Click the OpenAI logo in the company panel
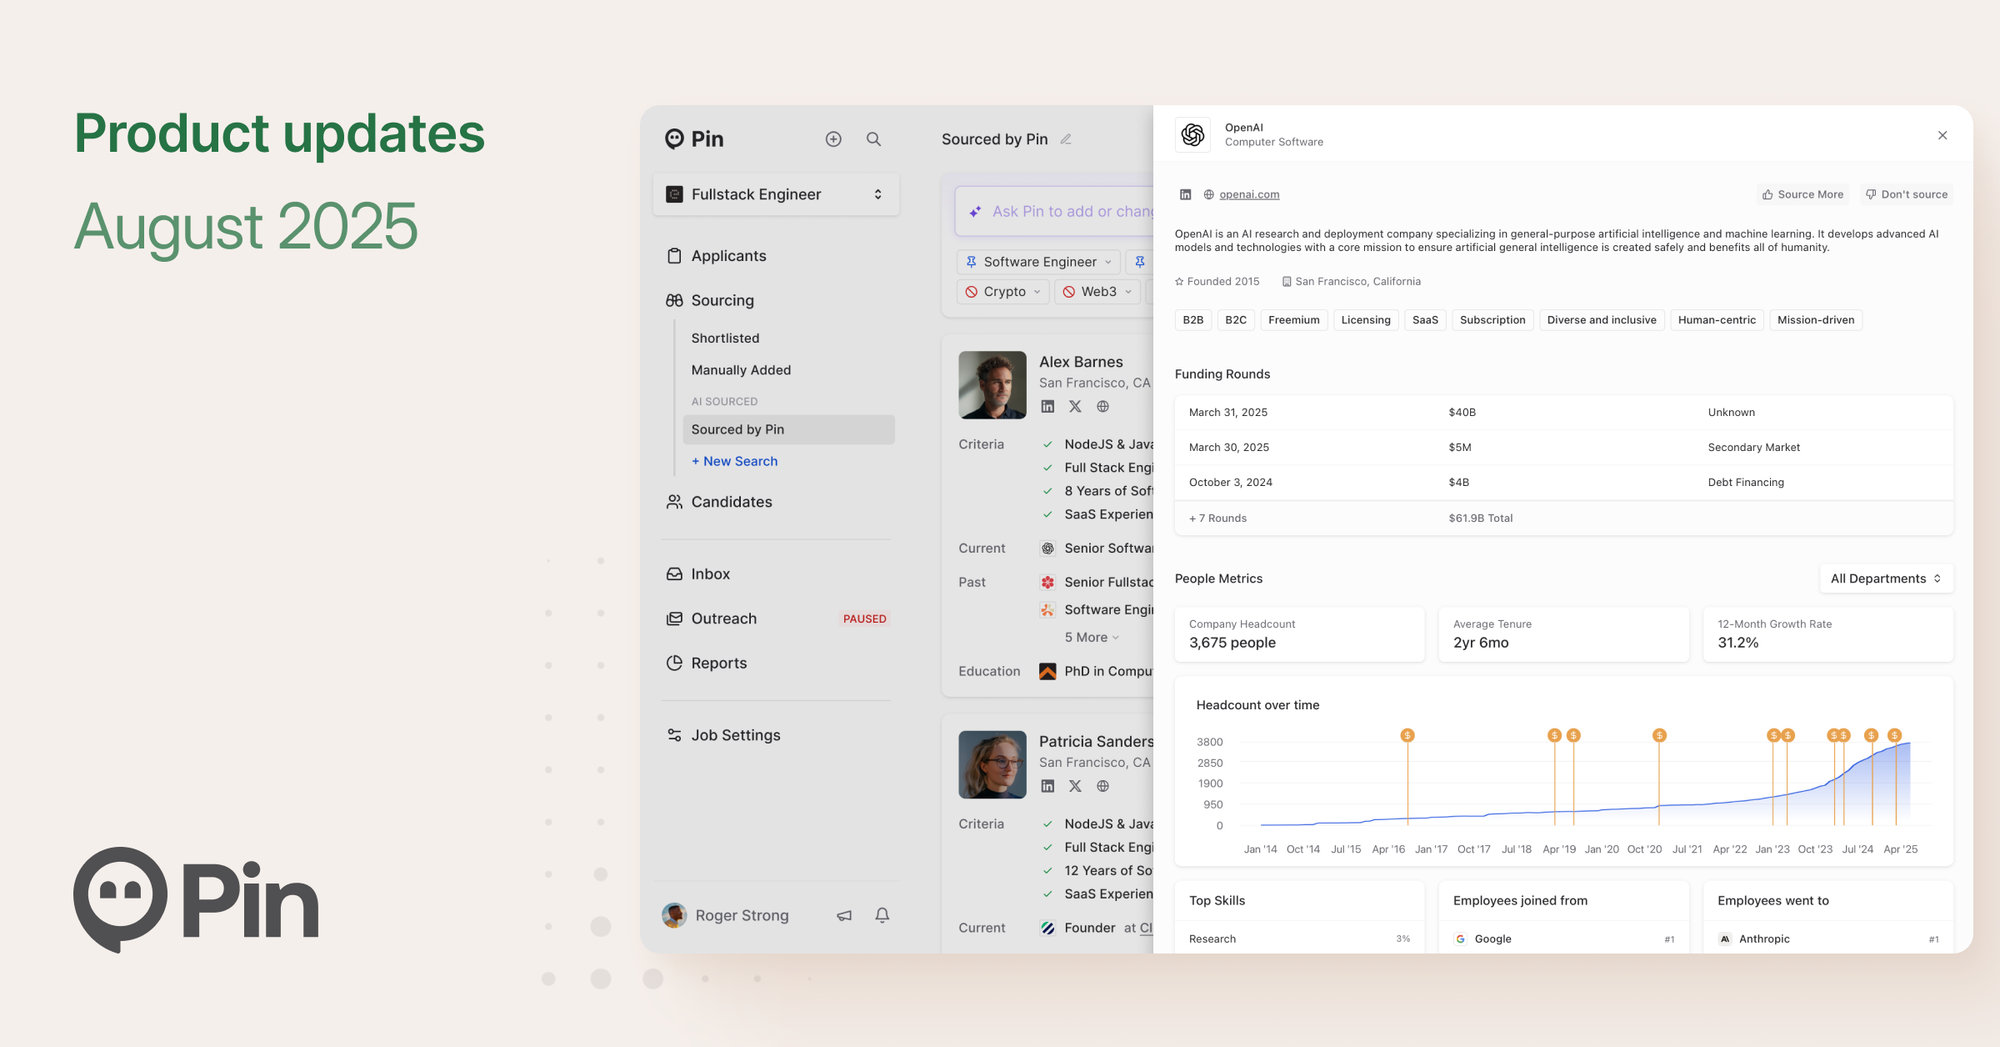The width and height of the screenshot is (2000, 1047). pyautogui.click(x=1192, y=134)
